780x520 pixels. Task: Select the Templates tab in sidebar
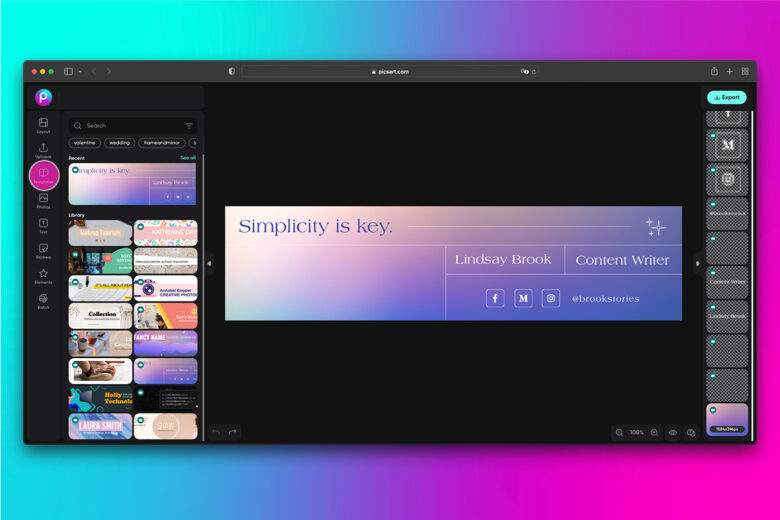(x=43, y=175)
